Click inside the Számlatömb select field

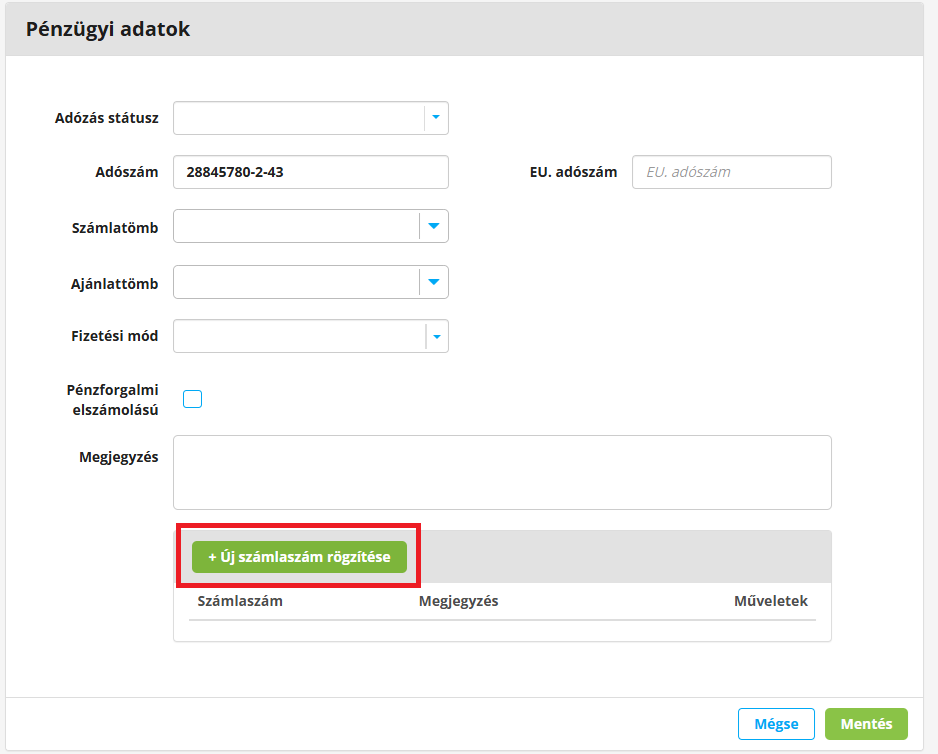coord(296,226)
